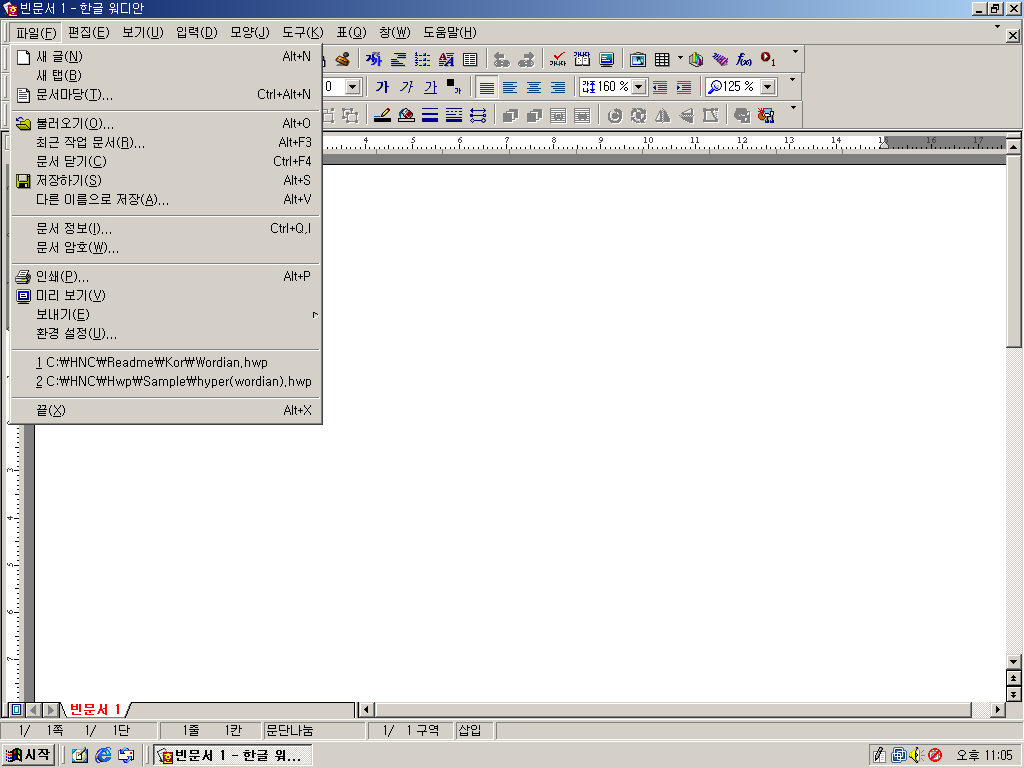Click the arrow style icon
Viewport: 1024px width, 768px height.
click(x=478, y=116)
